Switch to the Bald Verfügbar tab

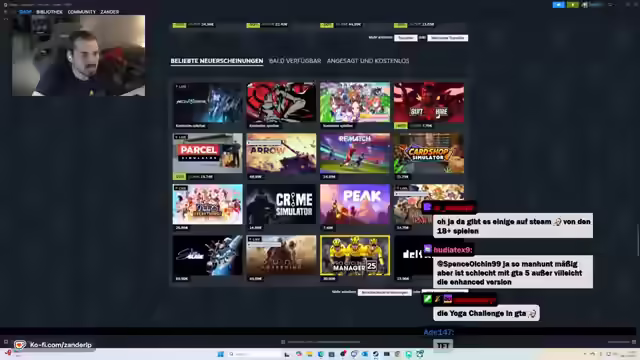point(295,61)
